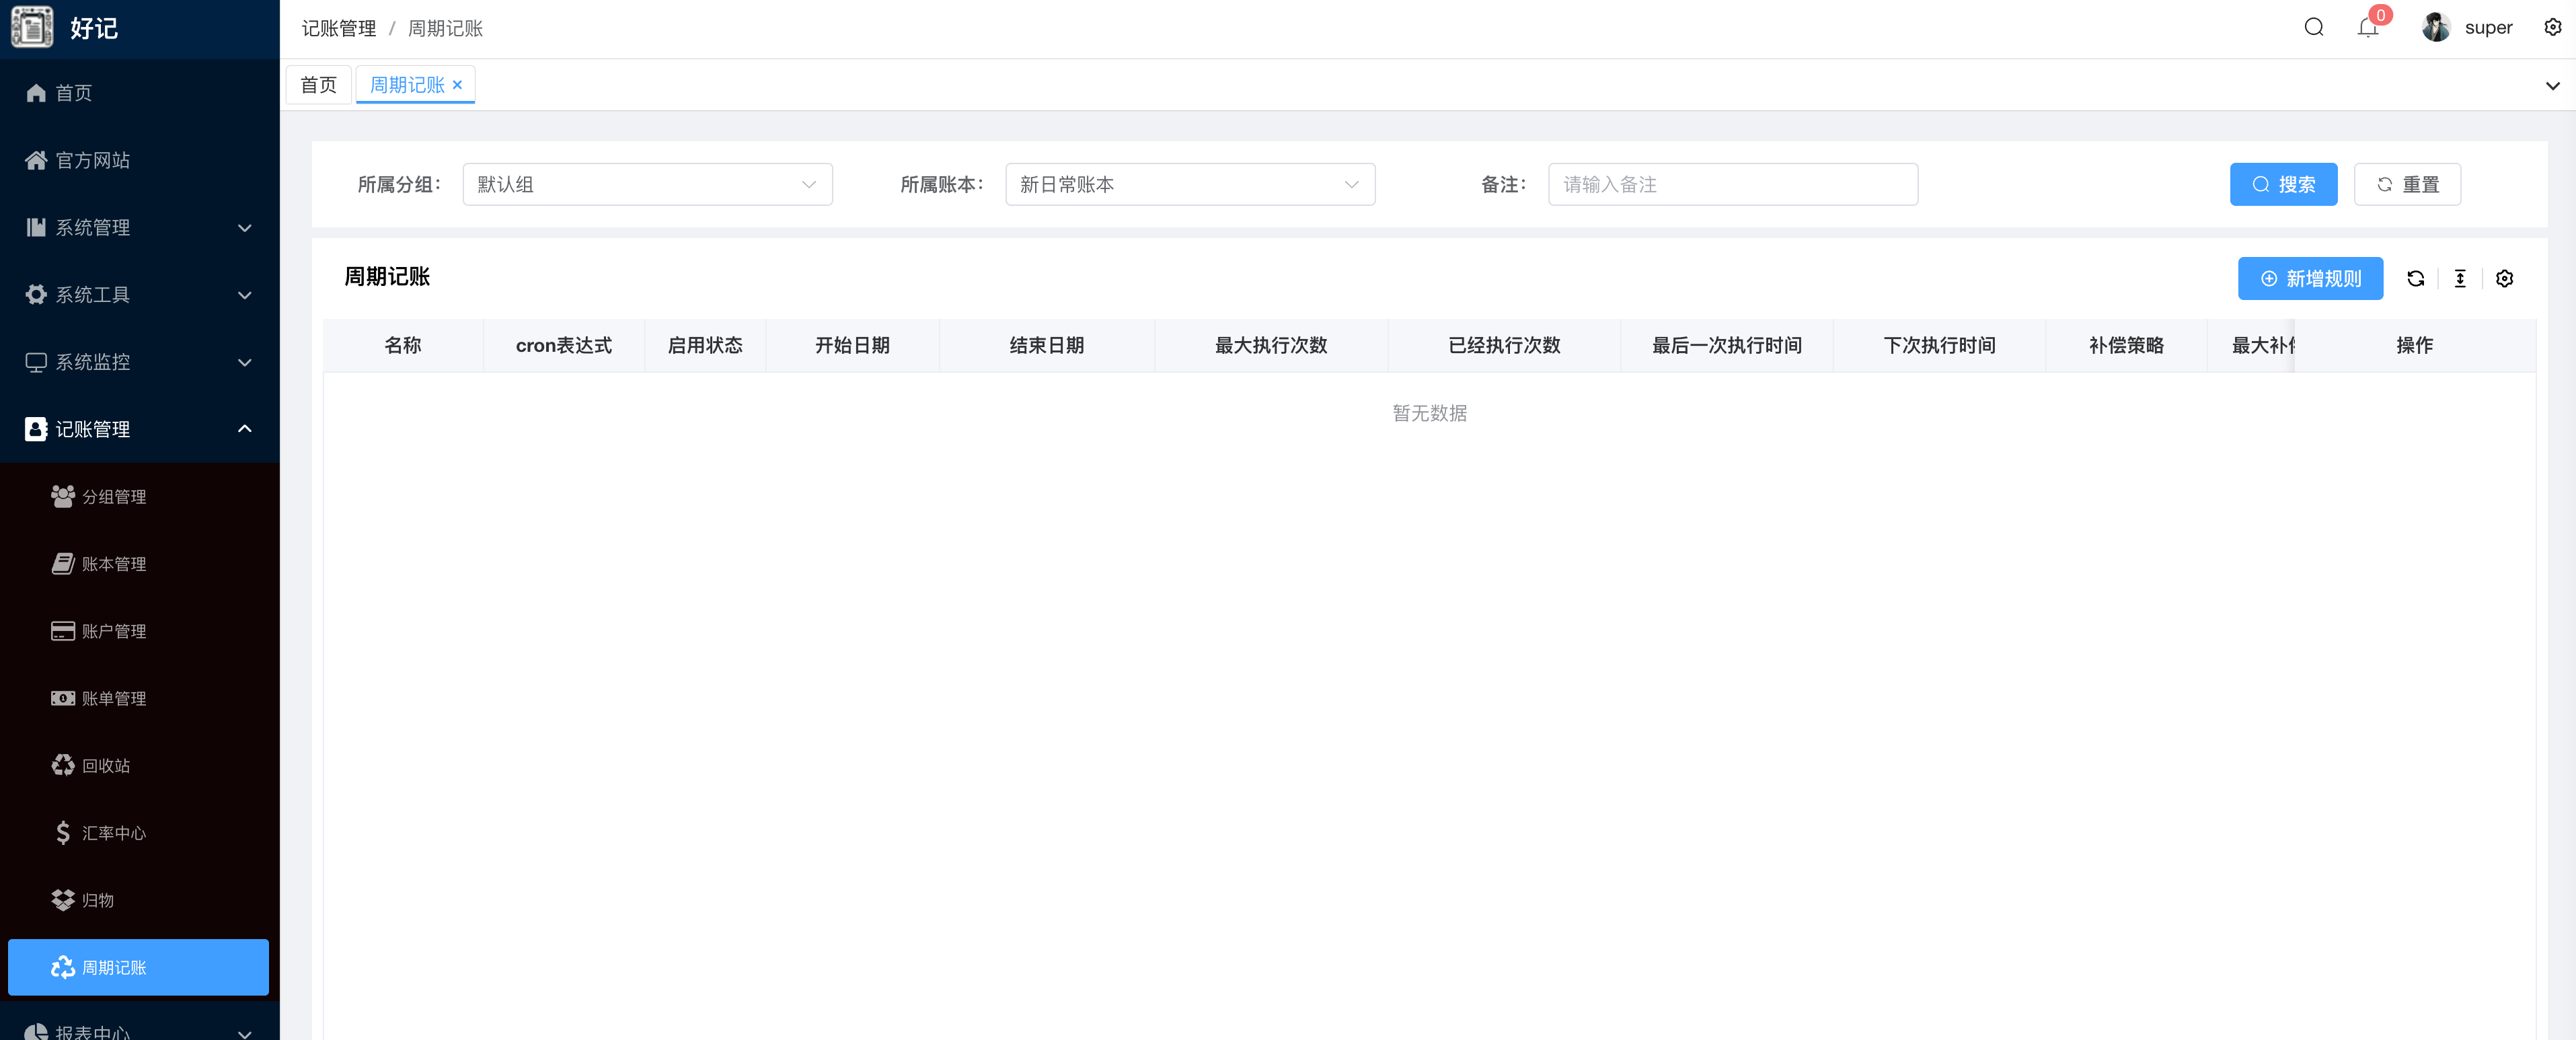Open 归物 in the sidebar
The height and width of the screenshot is (1040, 2576).
(97, 899)
